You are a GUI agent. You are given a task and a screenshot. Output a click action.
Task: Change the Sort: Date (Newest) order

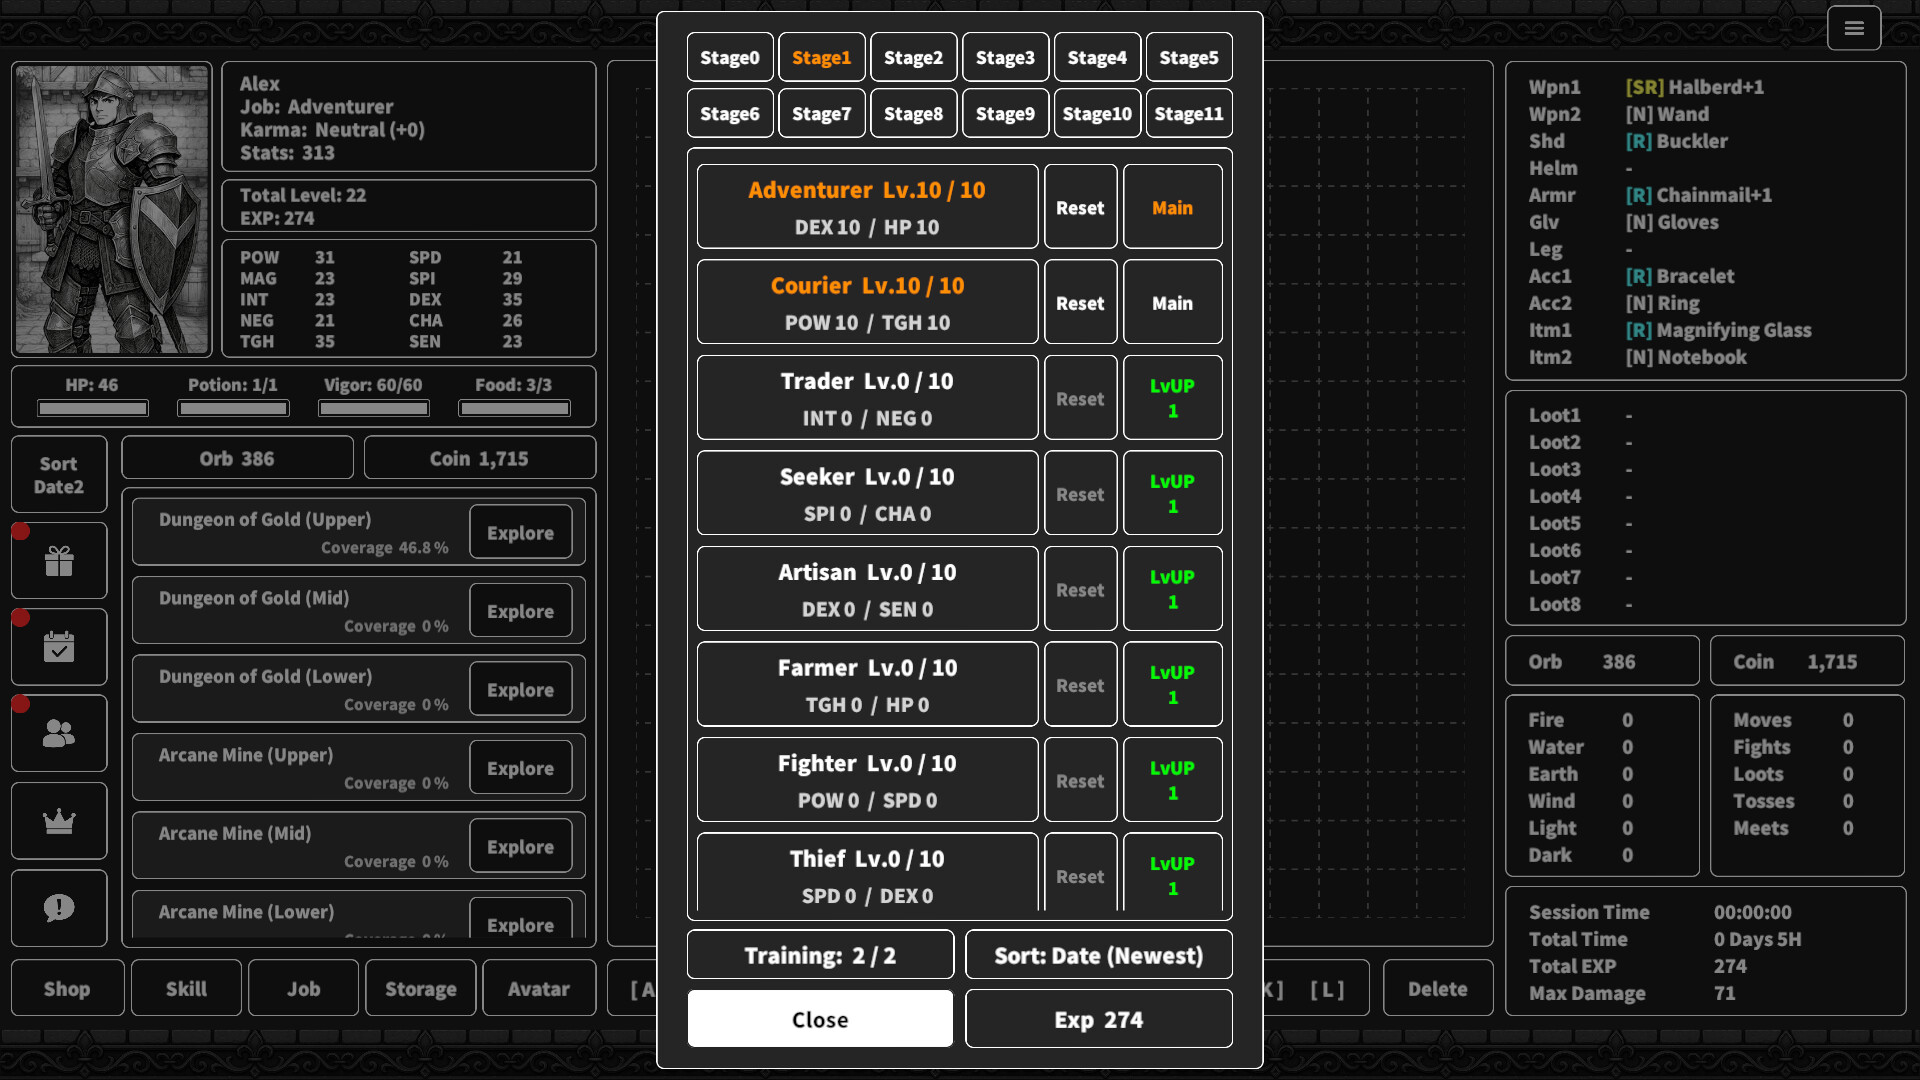pos(1098,955)
